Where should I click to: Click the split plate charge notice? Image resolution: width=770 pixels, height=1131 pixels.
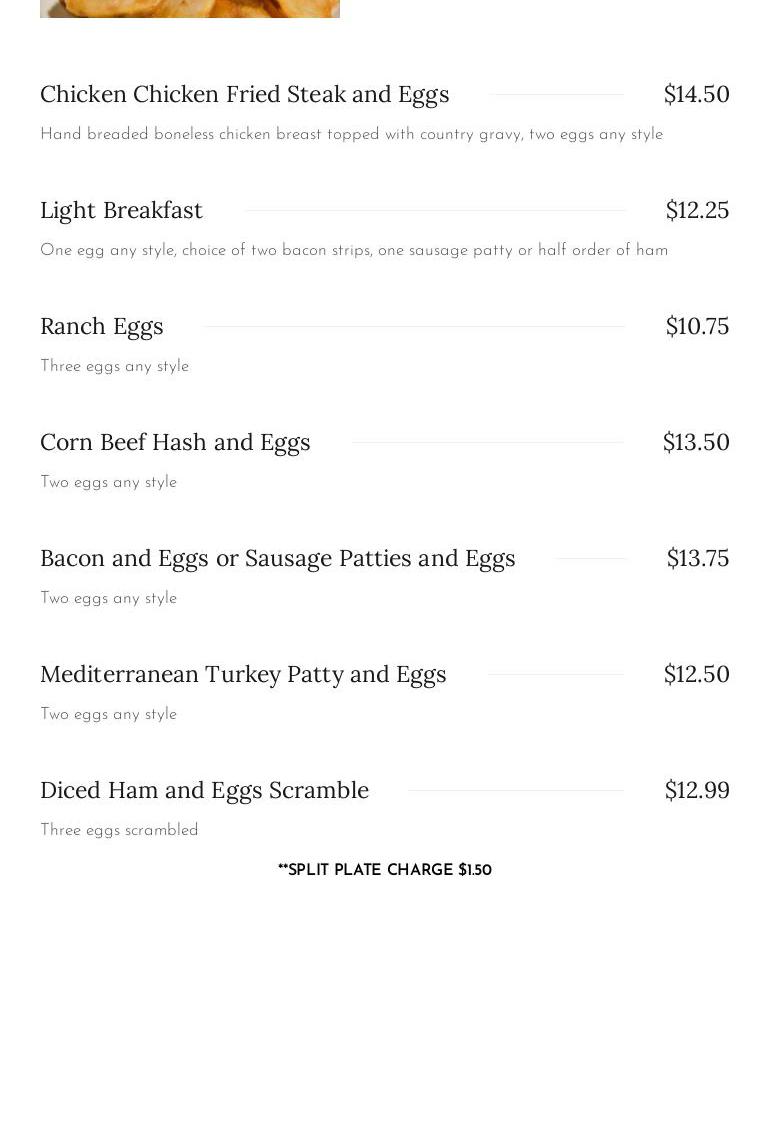tap(385, 870)
